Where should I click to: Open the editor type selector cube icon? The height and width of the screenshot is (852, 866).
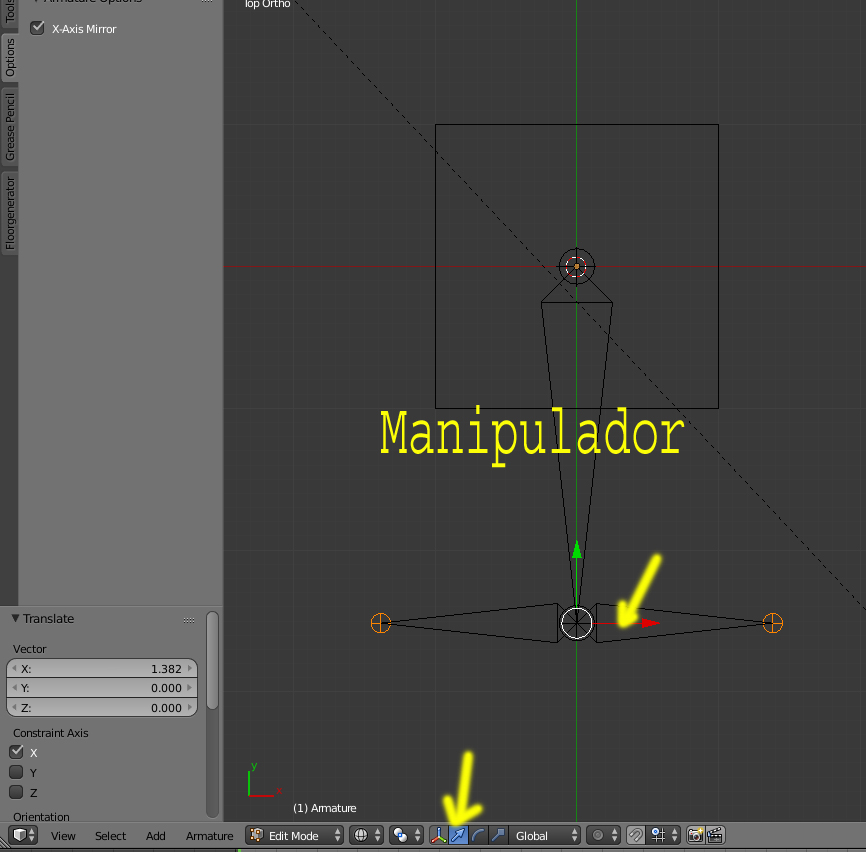[x=24, y=835]
